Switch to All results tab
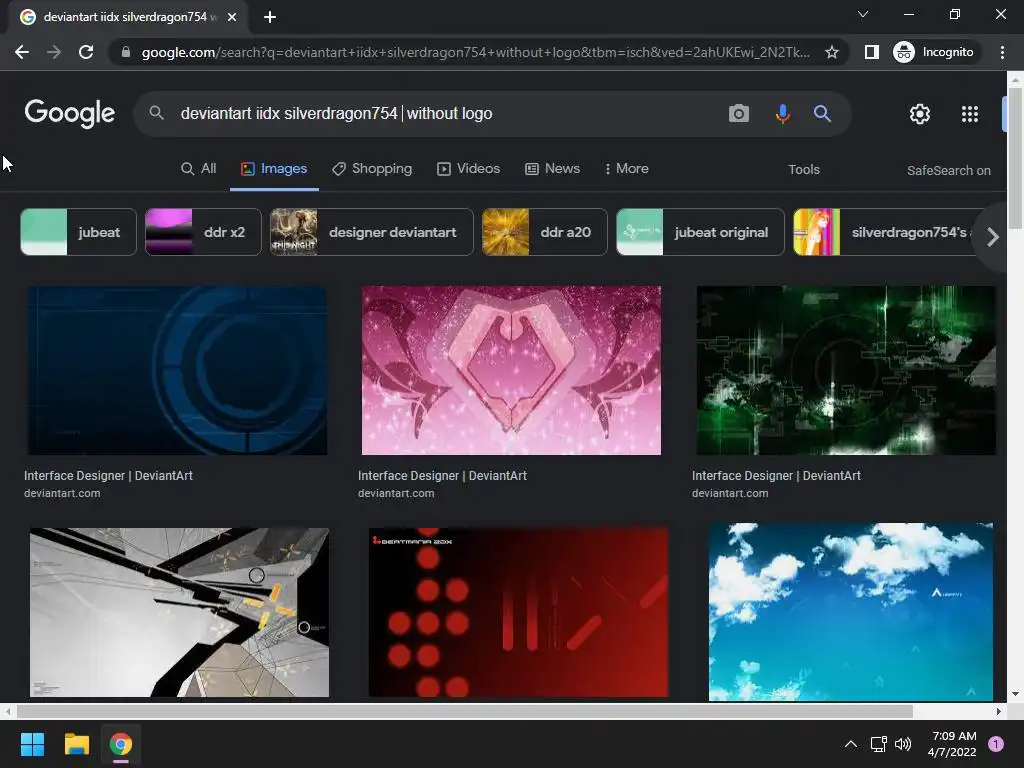 point(199,168)
